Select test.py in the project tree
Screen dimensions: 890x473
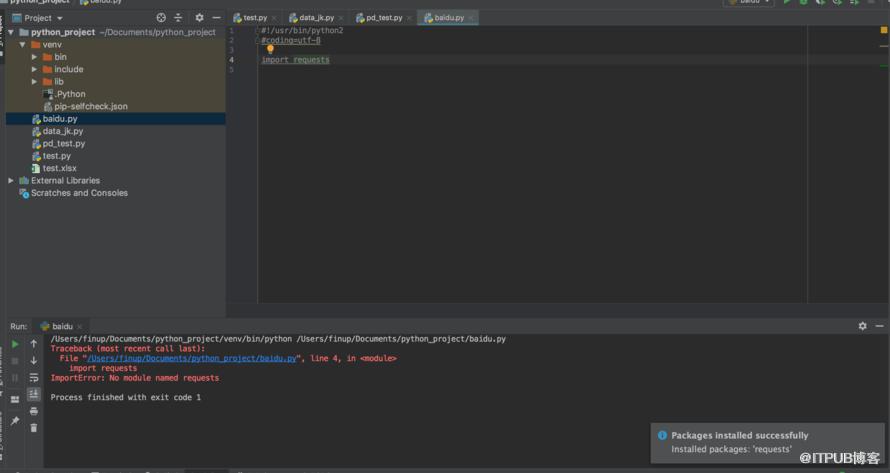tap(57, 156)
